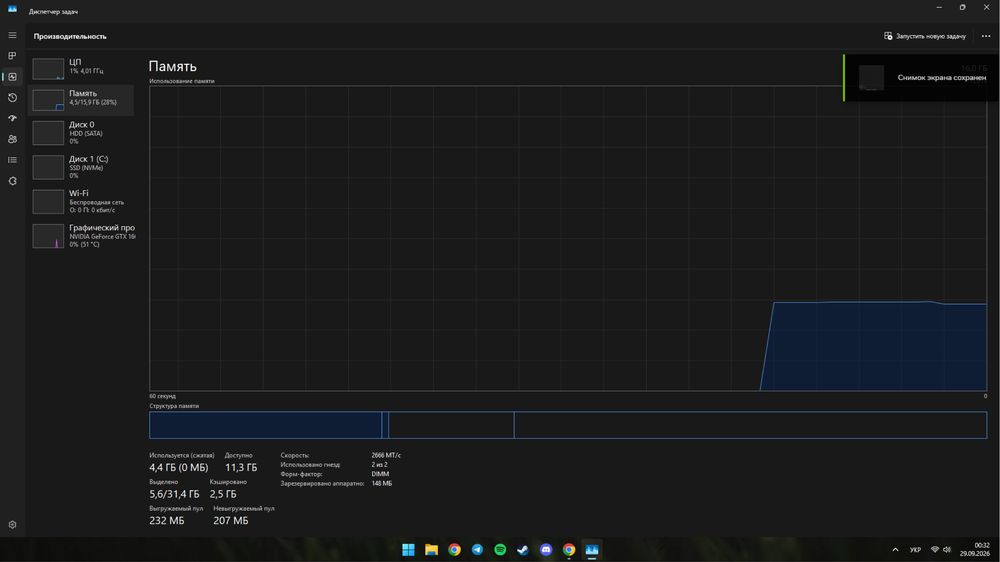Screen dimensions: 1000x562
Task: Click the 2666 МТ/с speed value
Action: click(386, 455)
